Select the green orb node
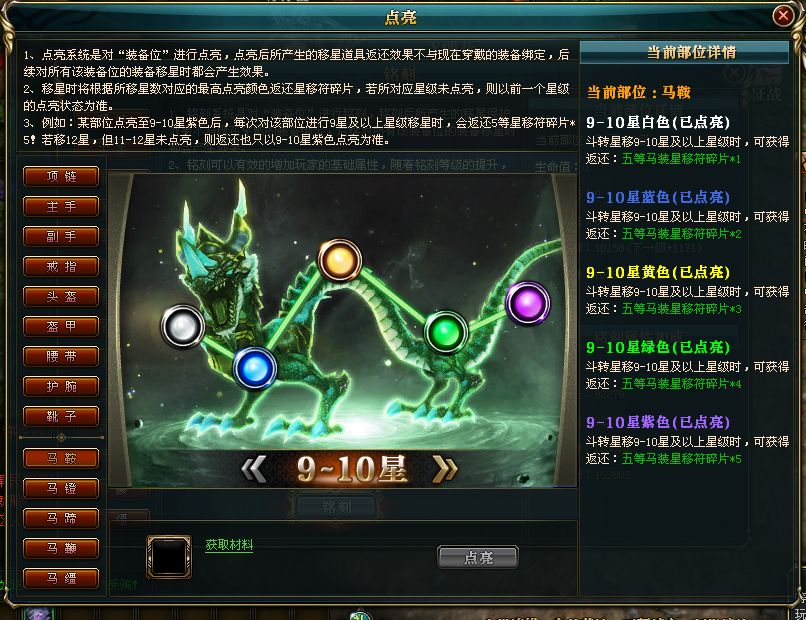This screenshot has height=620, width=806. point(446,332)
